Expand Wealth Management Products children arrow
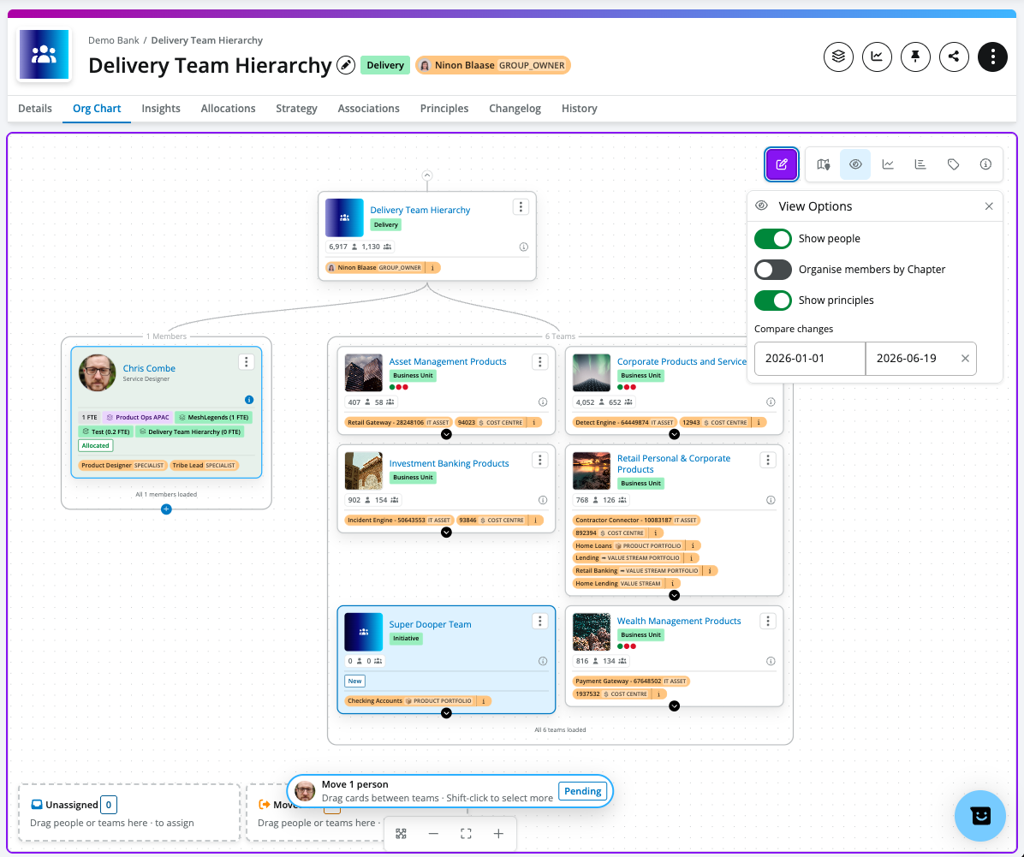The width and height of the screenshot is (1024, 857). pos(674,706)
